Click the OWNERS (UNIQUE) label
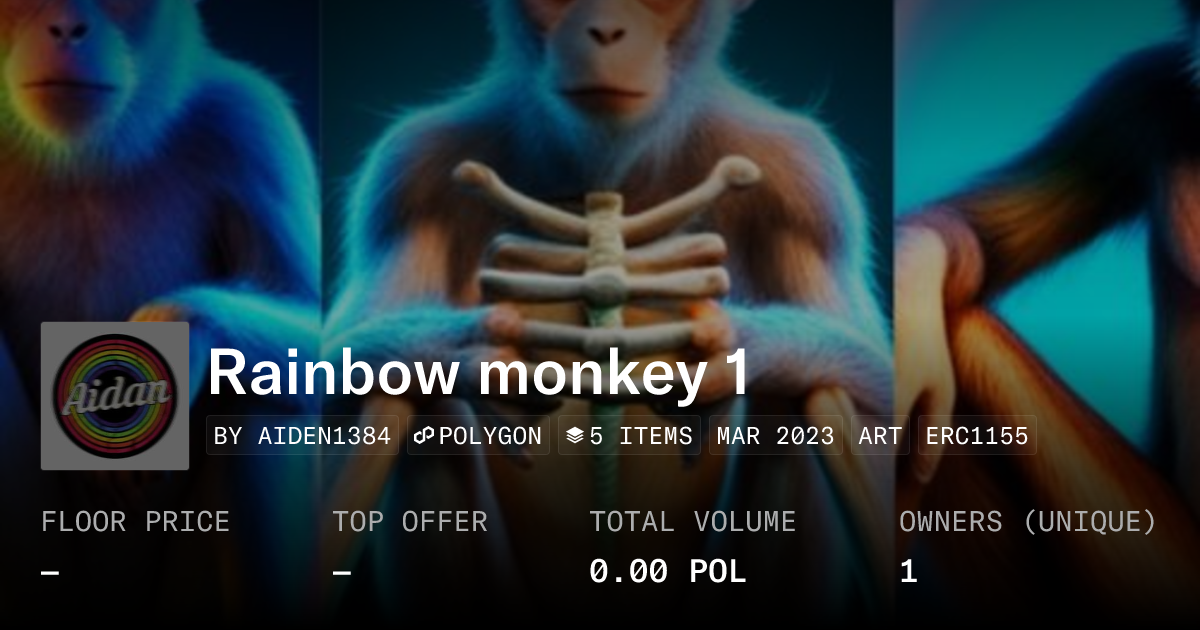 (x=1028, y=522)
